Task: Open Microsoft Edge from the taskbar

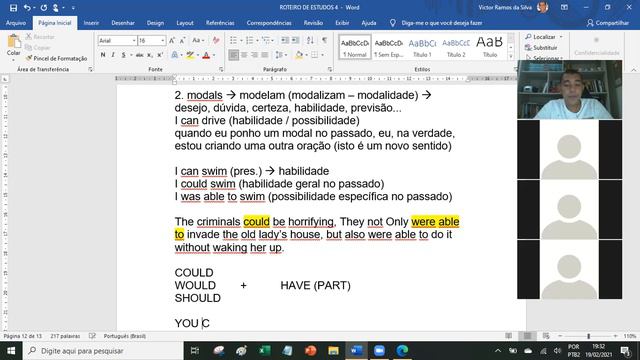Action: (x=402, y=351)
